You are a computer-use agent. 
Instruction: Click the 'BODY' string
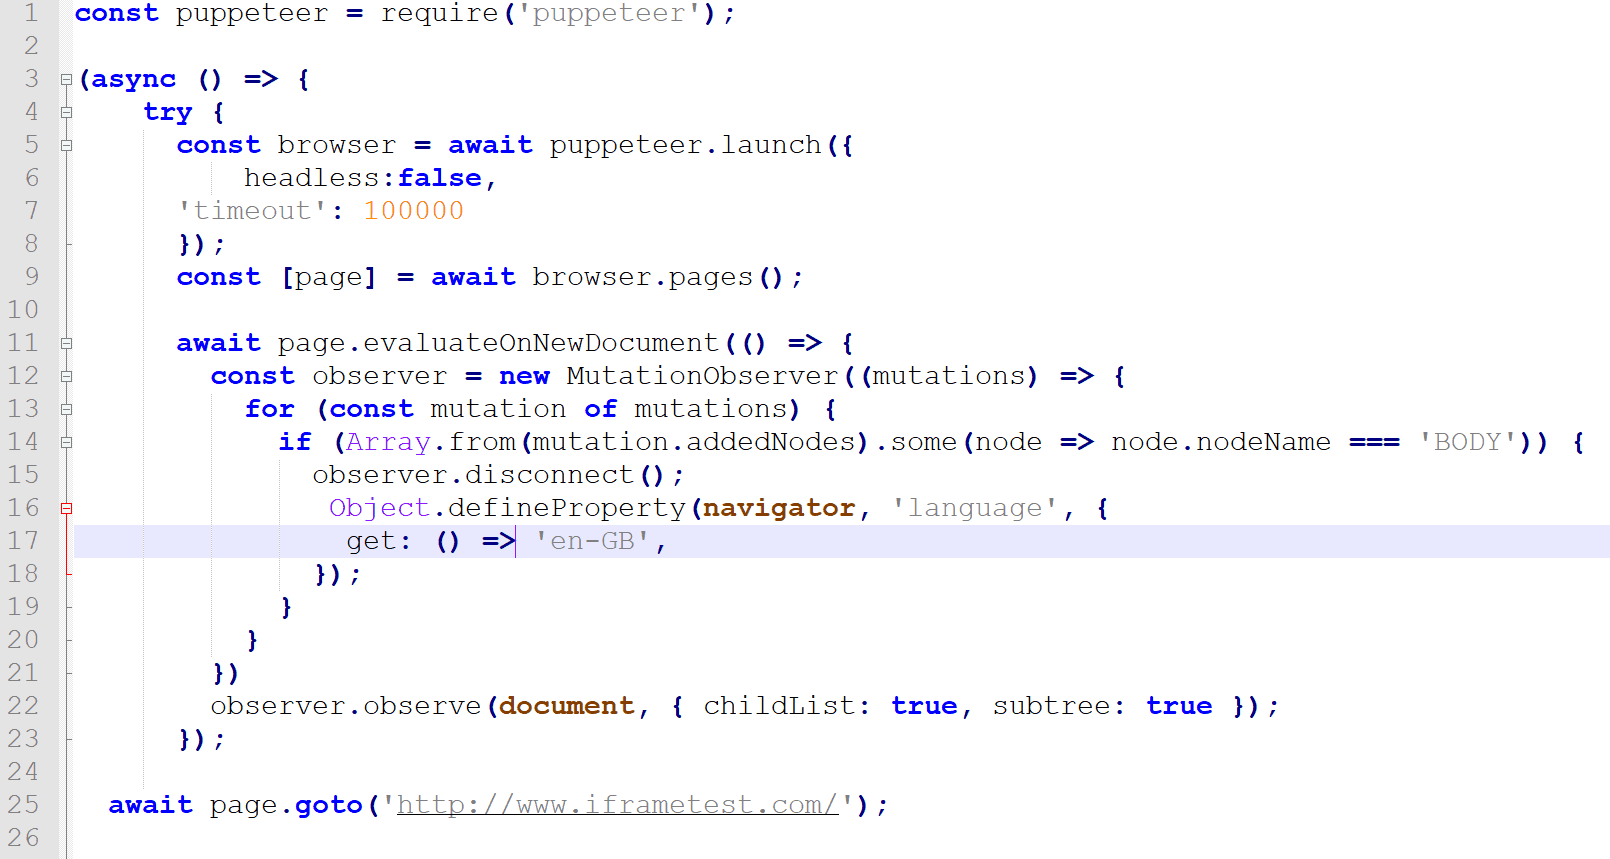[1468, 442]
